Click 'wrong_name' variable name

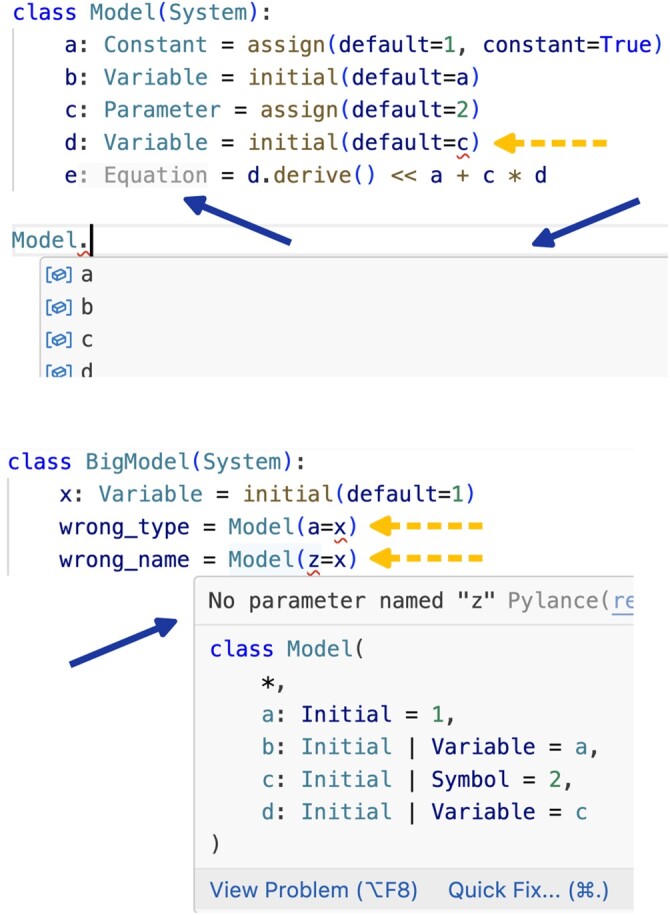point(124,560)
